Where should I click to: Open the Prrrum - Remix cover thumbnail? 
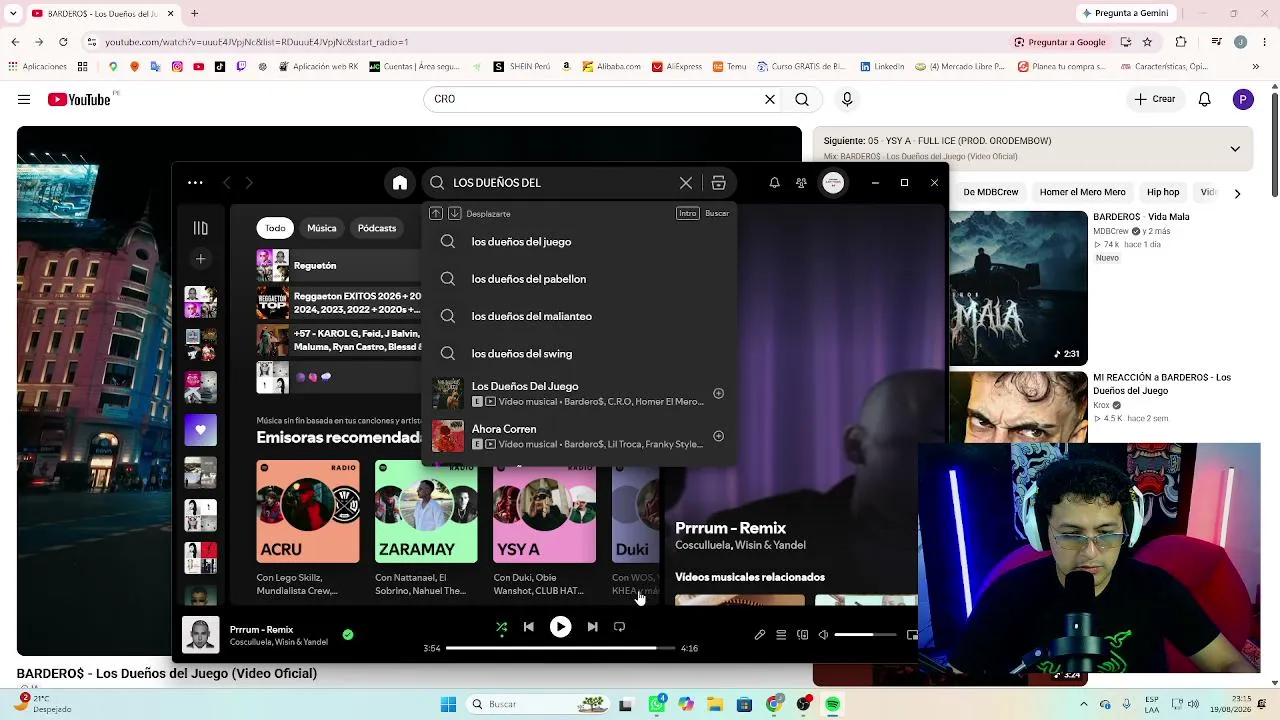click(200, 636)
